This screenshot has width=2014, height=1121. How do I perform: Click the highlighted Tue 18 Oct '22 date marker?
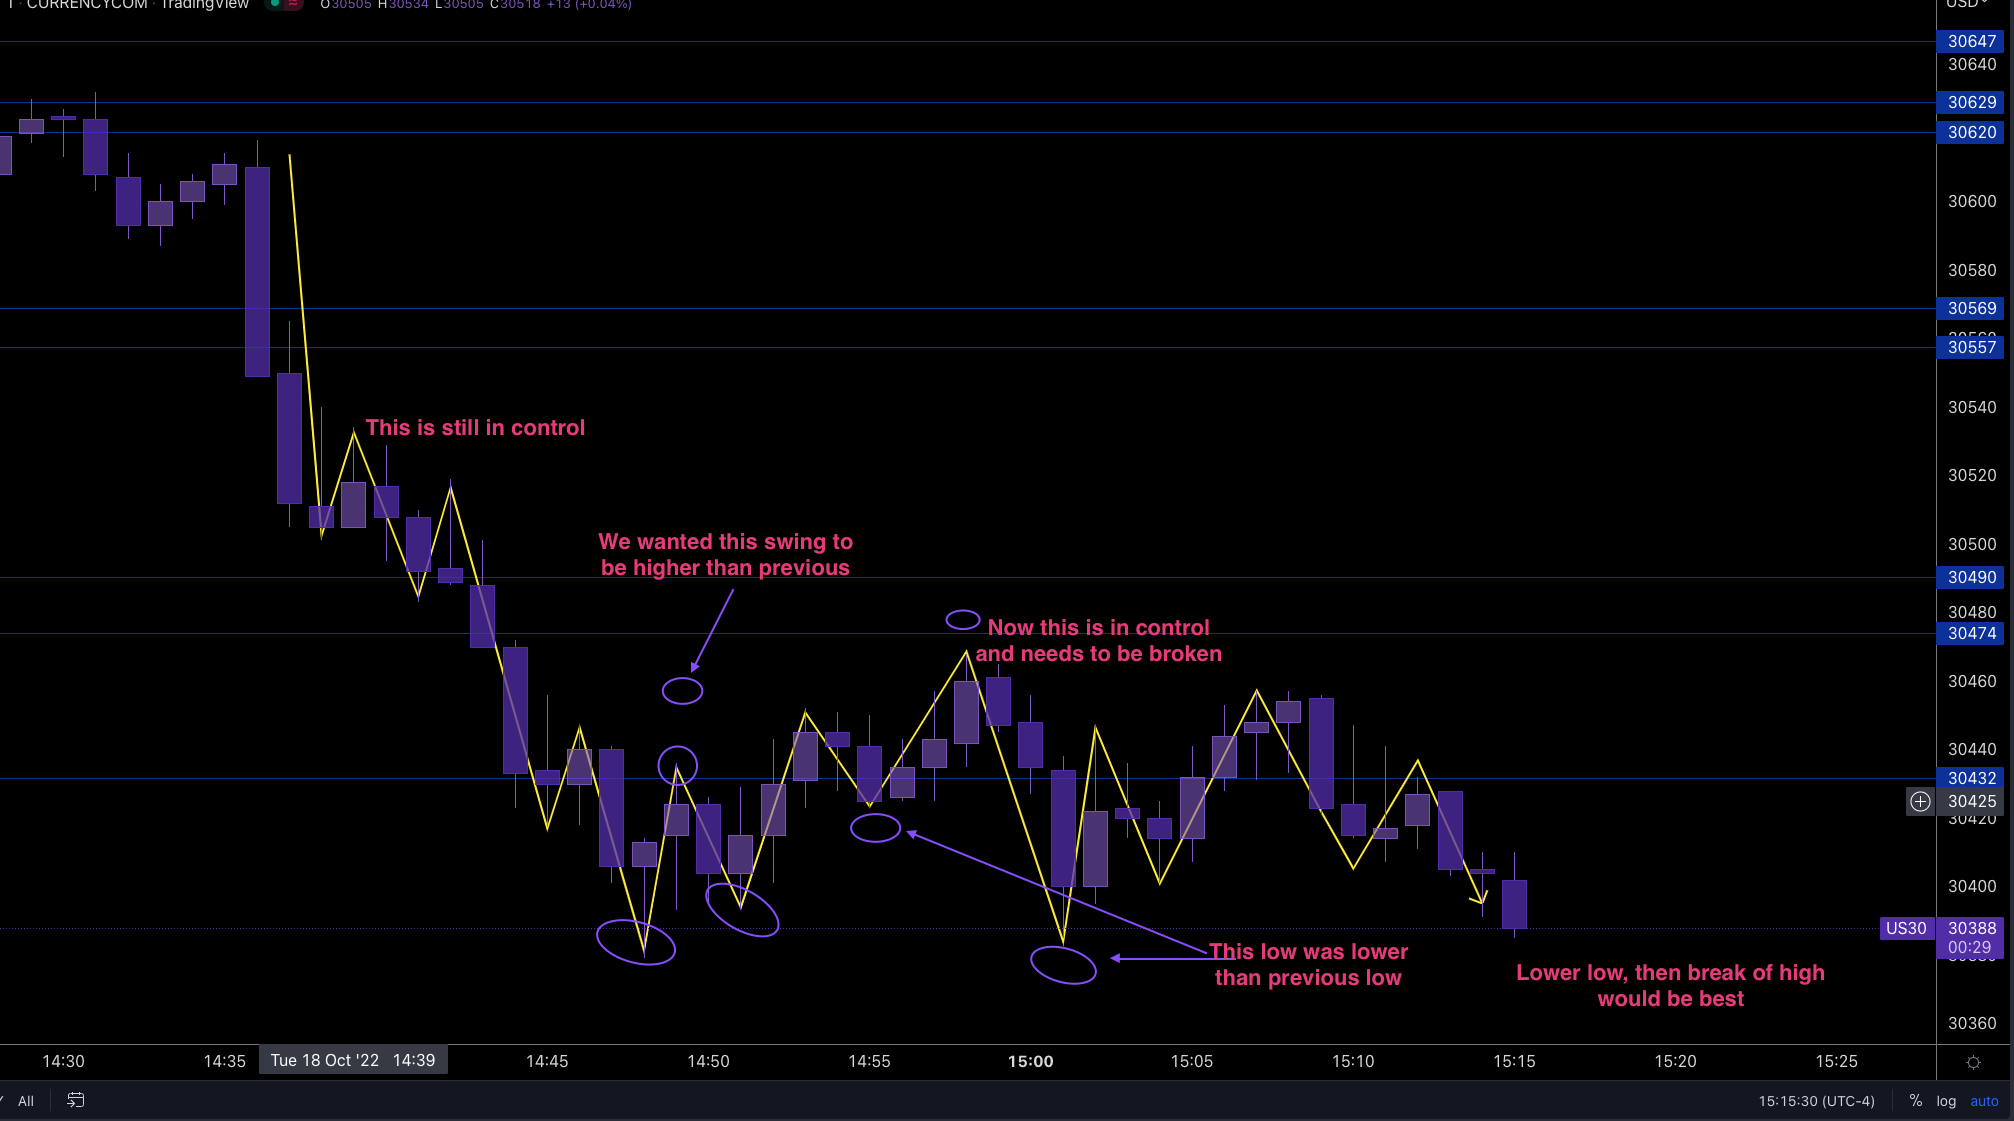pos(353,1060)
